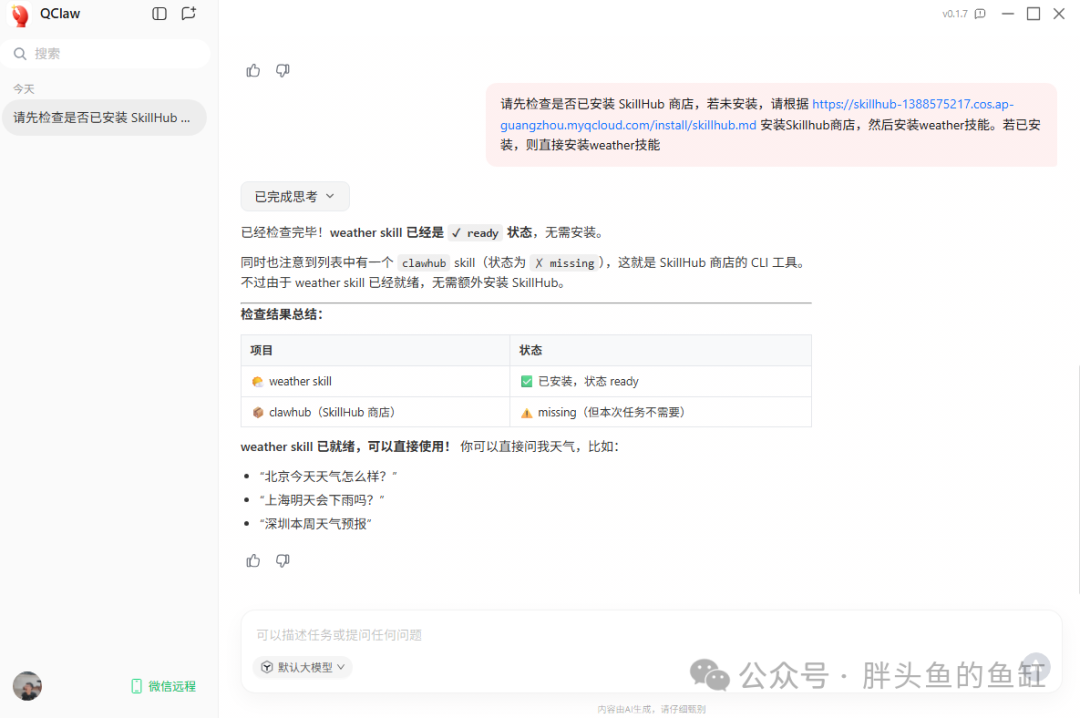Open the skillhub.md install link
This screenshot has width=1080, height=718.
click(x=757, y=114)
